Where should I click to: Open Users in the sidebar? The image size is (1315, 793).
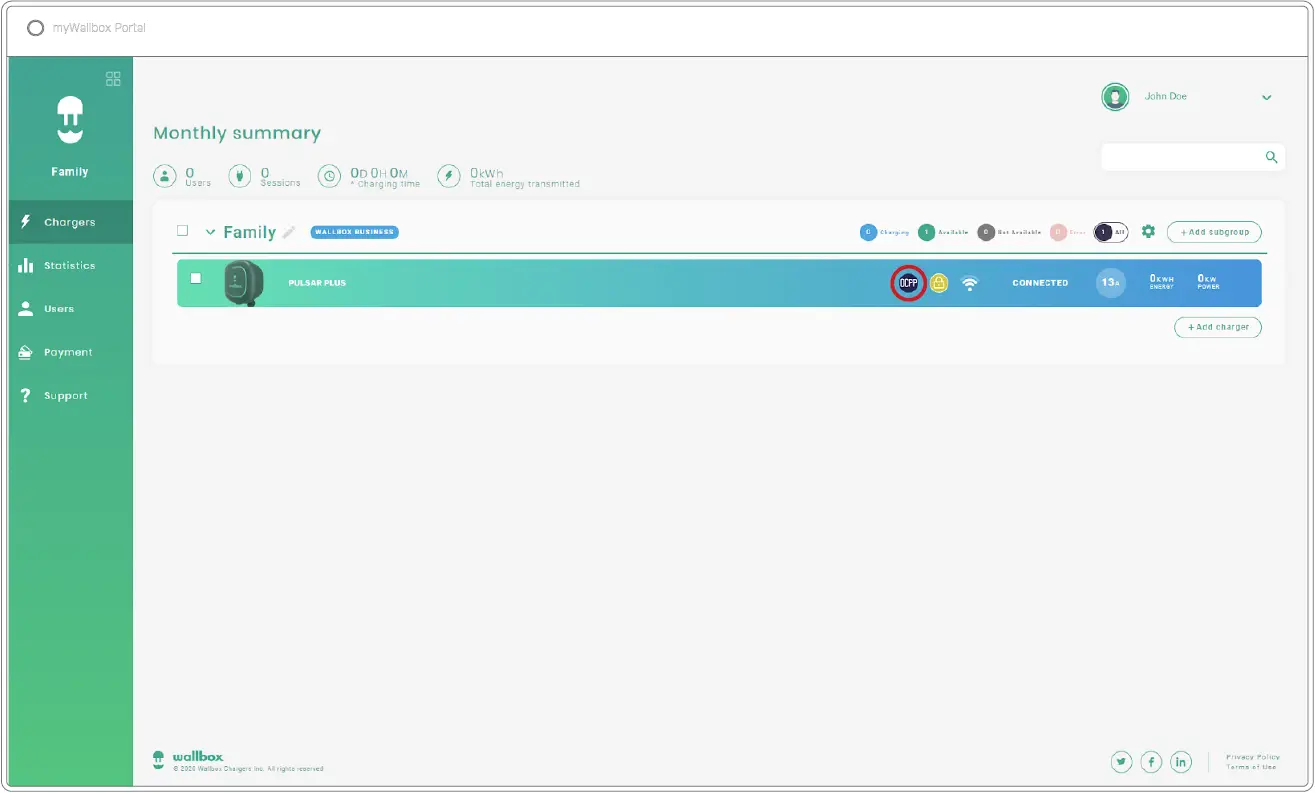[70, 309]
